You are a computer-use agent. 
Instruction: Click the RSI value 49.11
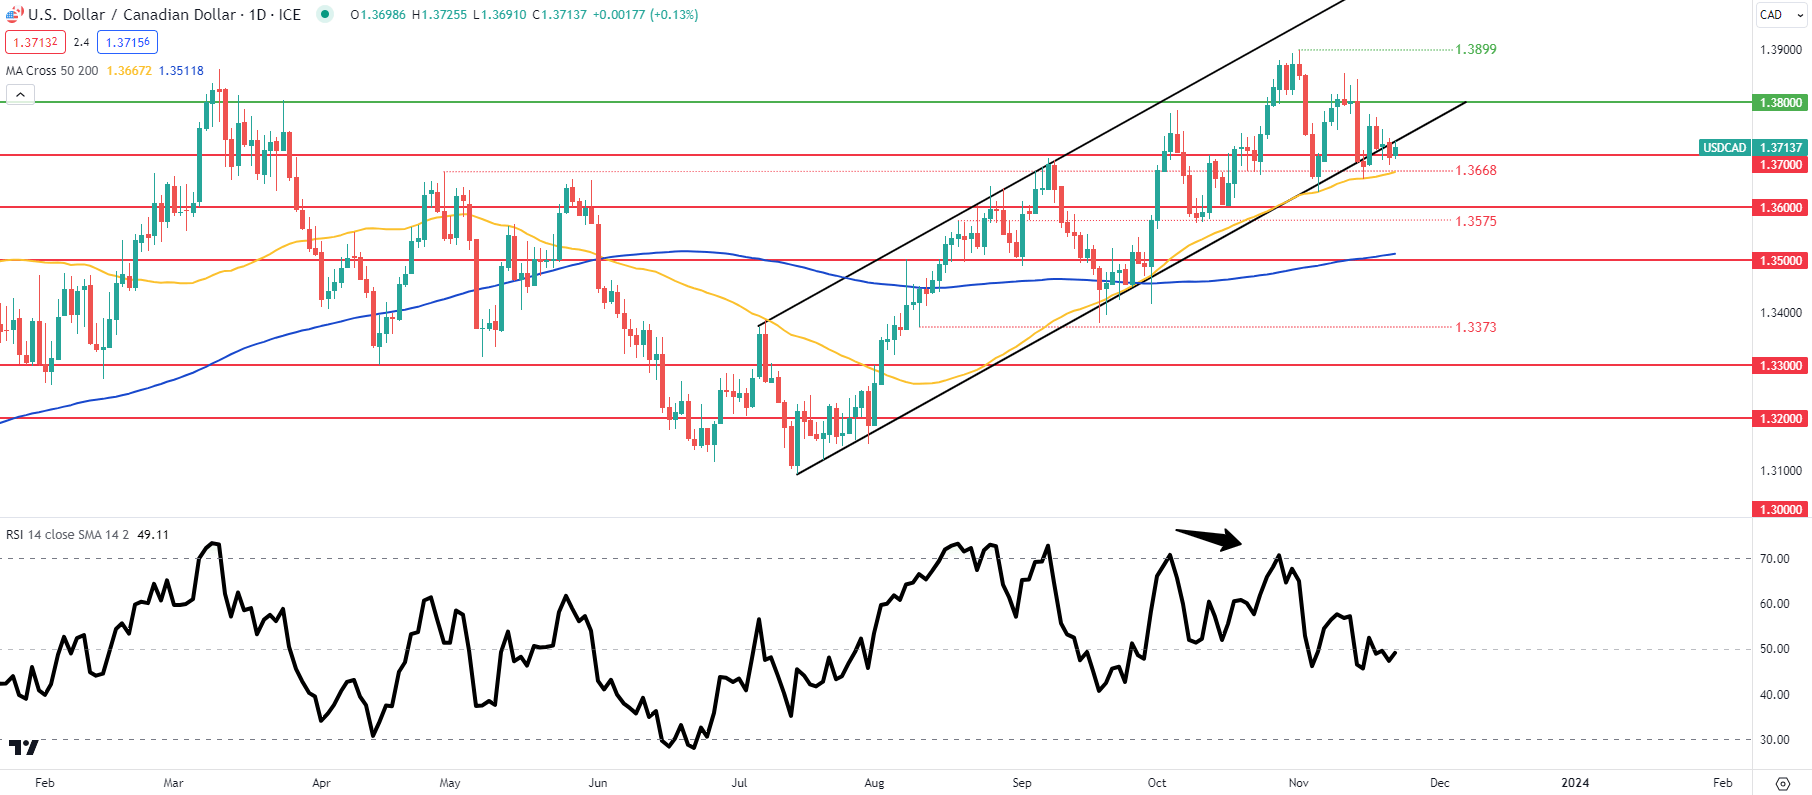tap(153, 535)
